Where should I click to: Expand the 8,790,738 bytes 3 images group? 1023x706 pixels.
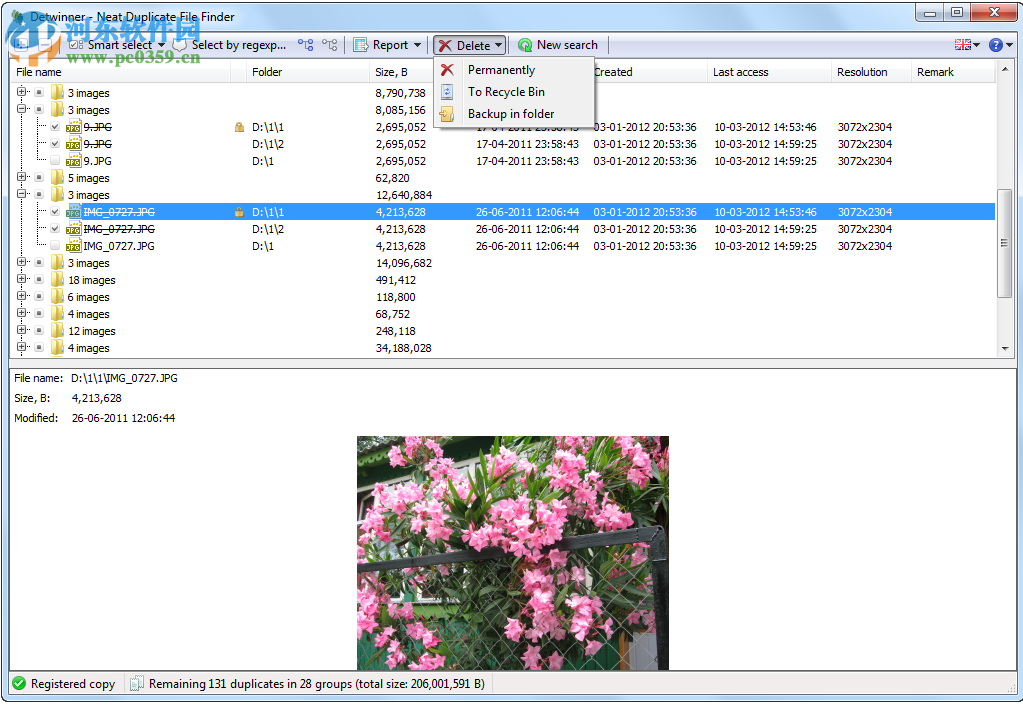[x=22, y=92]
